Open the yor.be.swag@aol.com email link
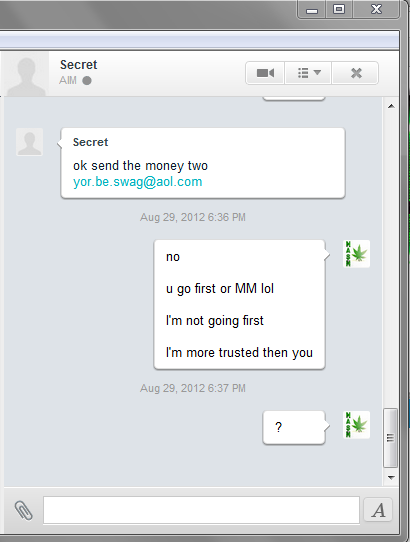 coord(138,182)
